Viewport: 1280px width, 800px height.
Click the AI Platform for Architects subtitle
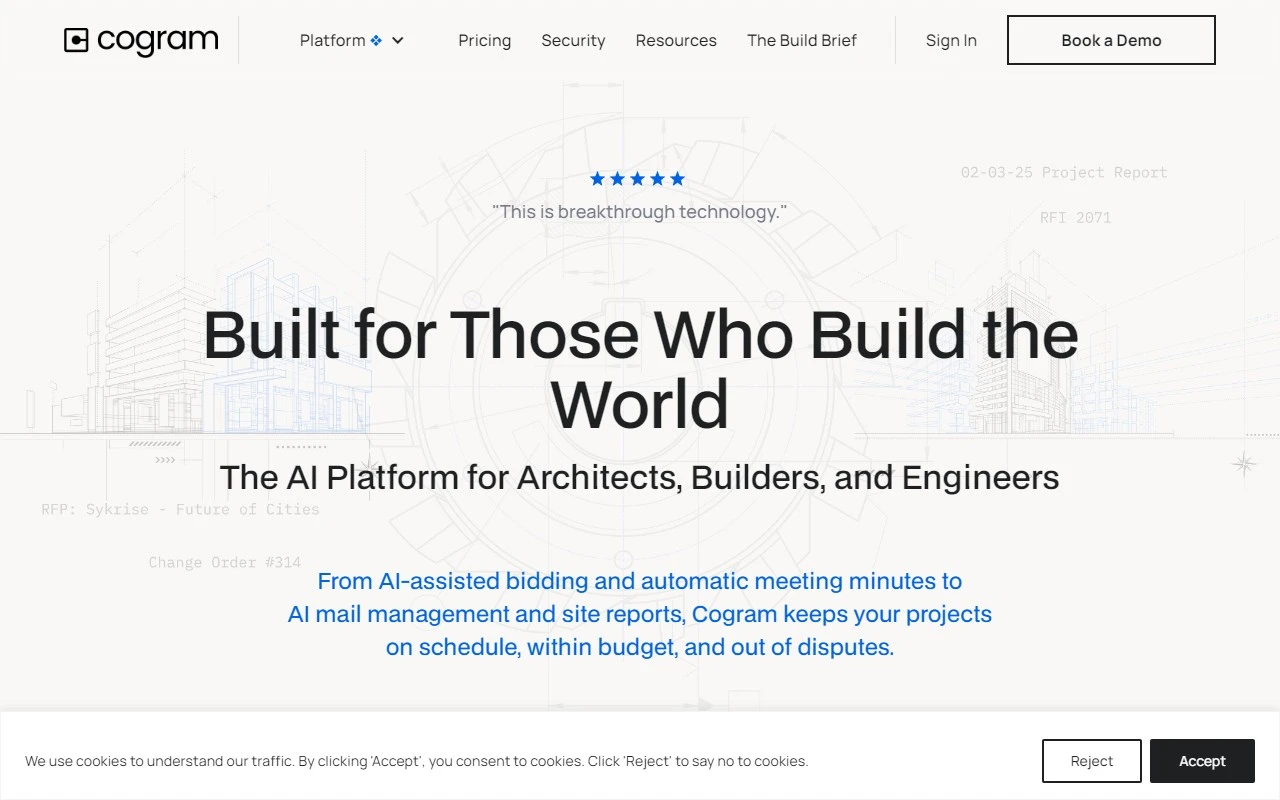click(x=640, y=477)
